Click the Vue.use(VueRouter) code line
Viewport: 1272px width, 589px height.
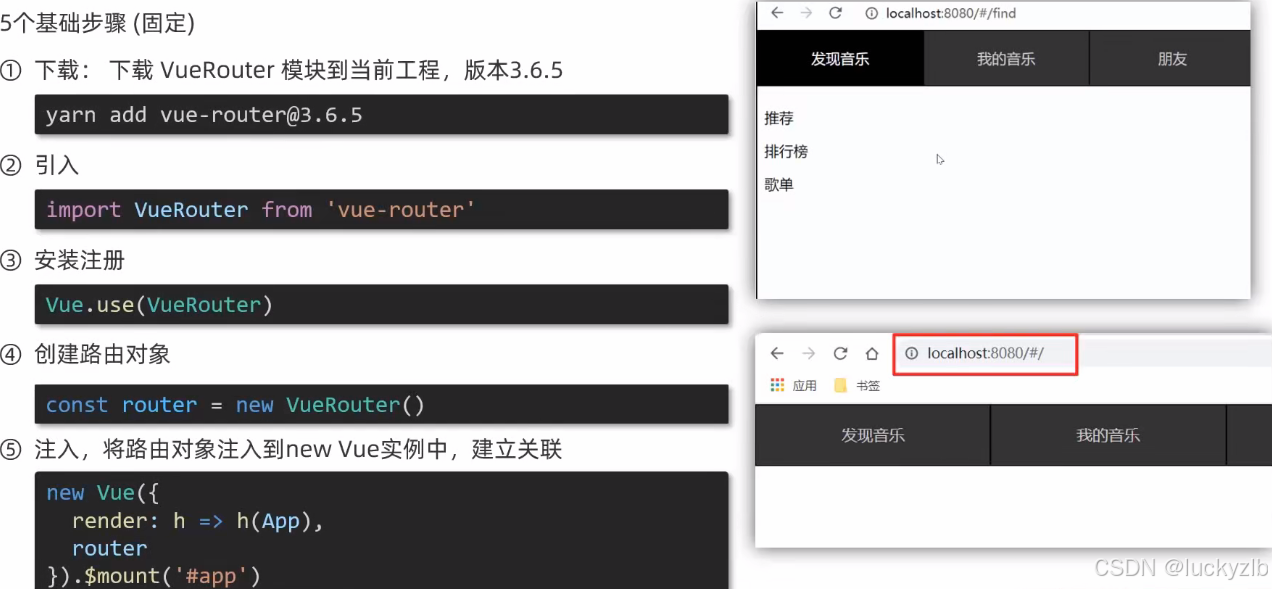pos(159,305)
